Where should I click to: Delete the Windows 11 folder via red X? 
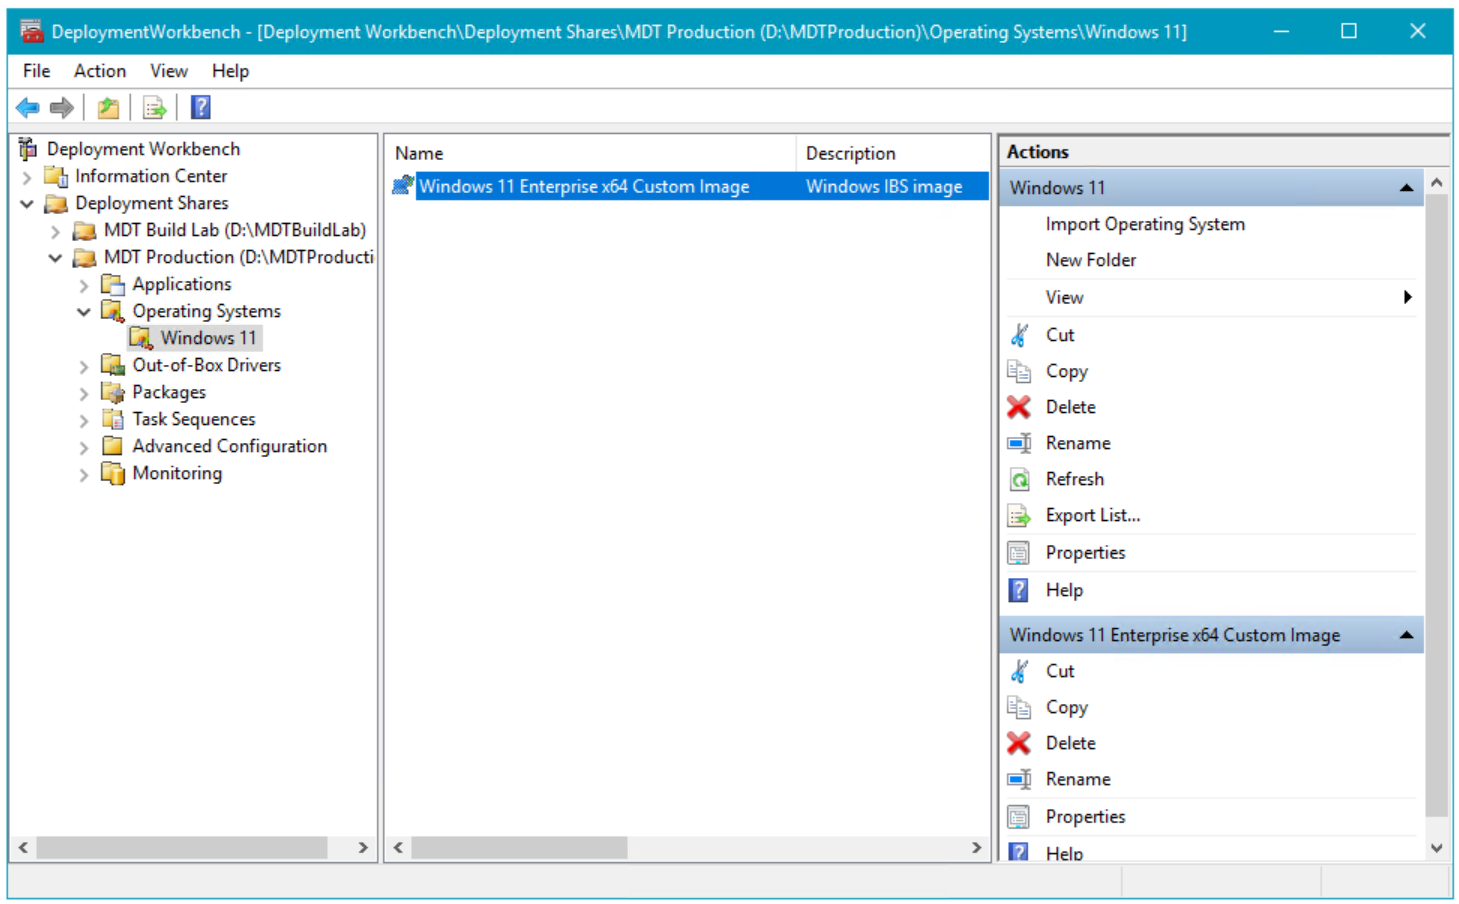click(x=1019, y=407)
